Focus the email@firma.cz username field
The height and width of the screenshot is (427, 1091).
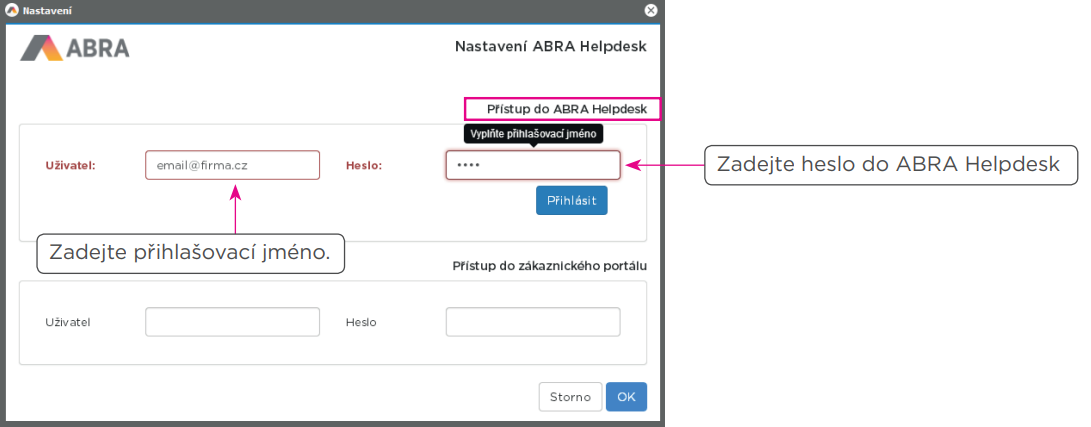[x=232, y=165]
